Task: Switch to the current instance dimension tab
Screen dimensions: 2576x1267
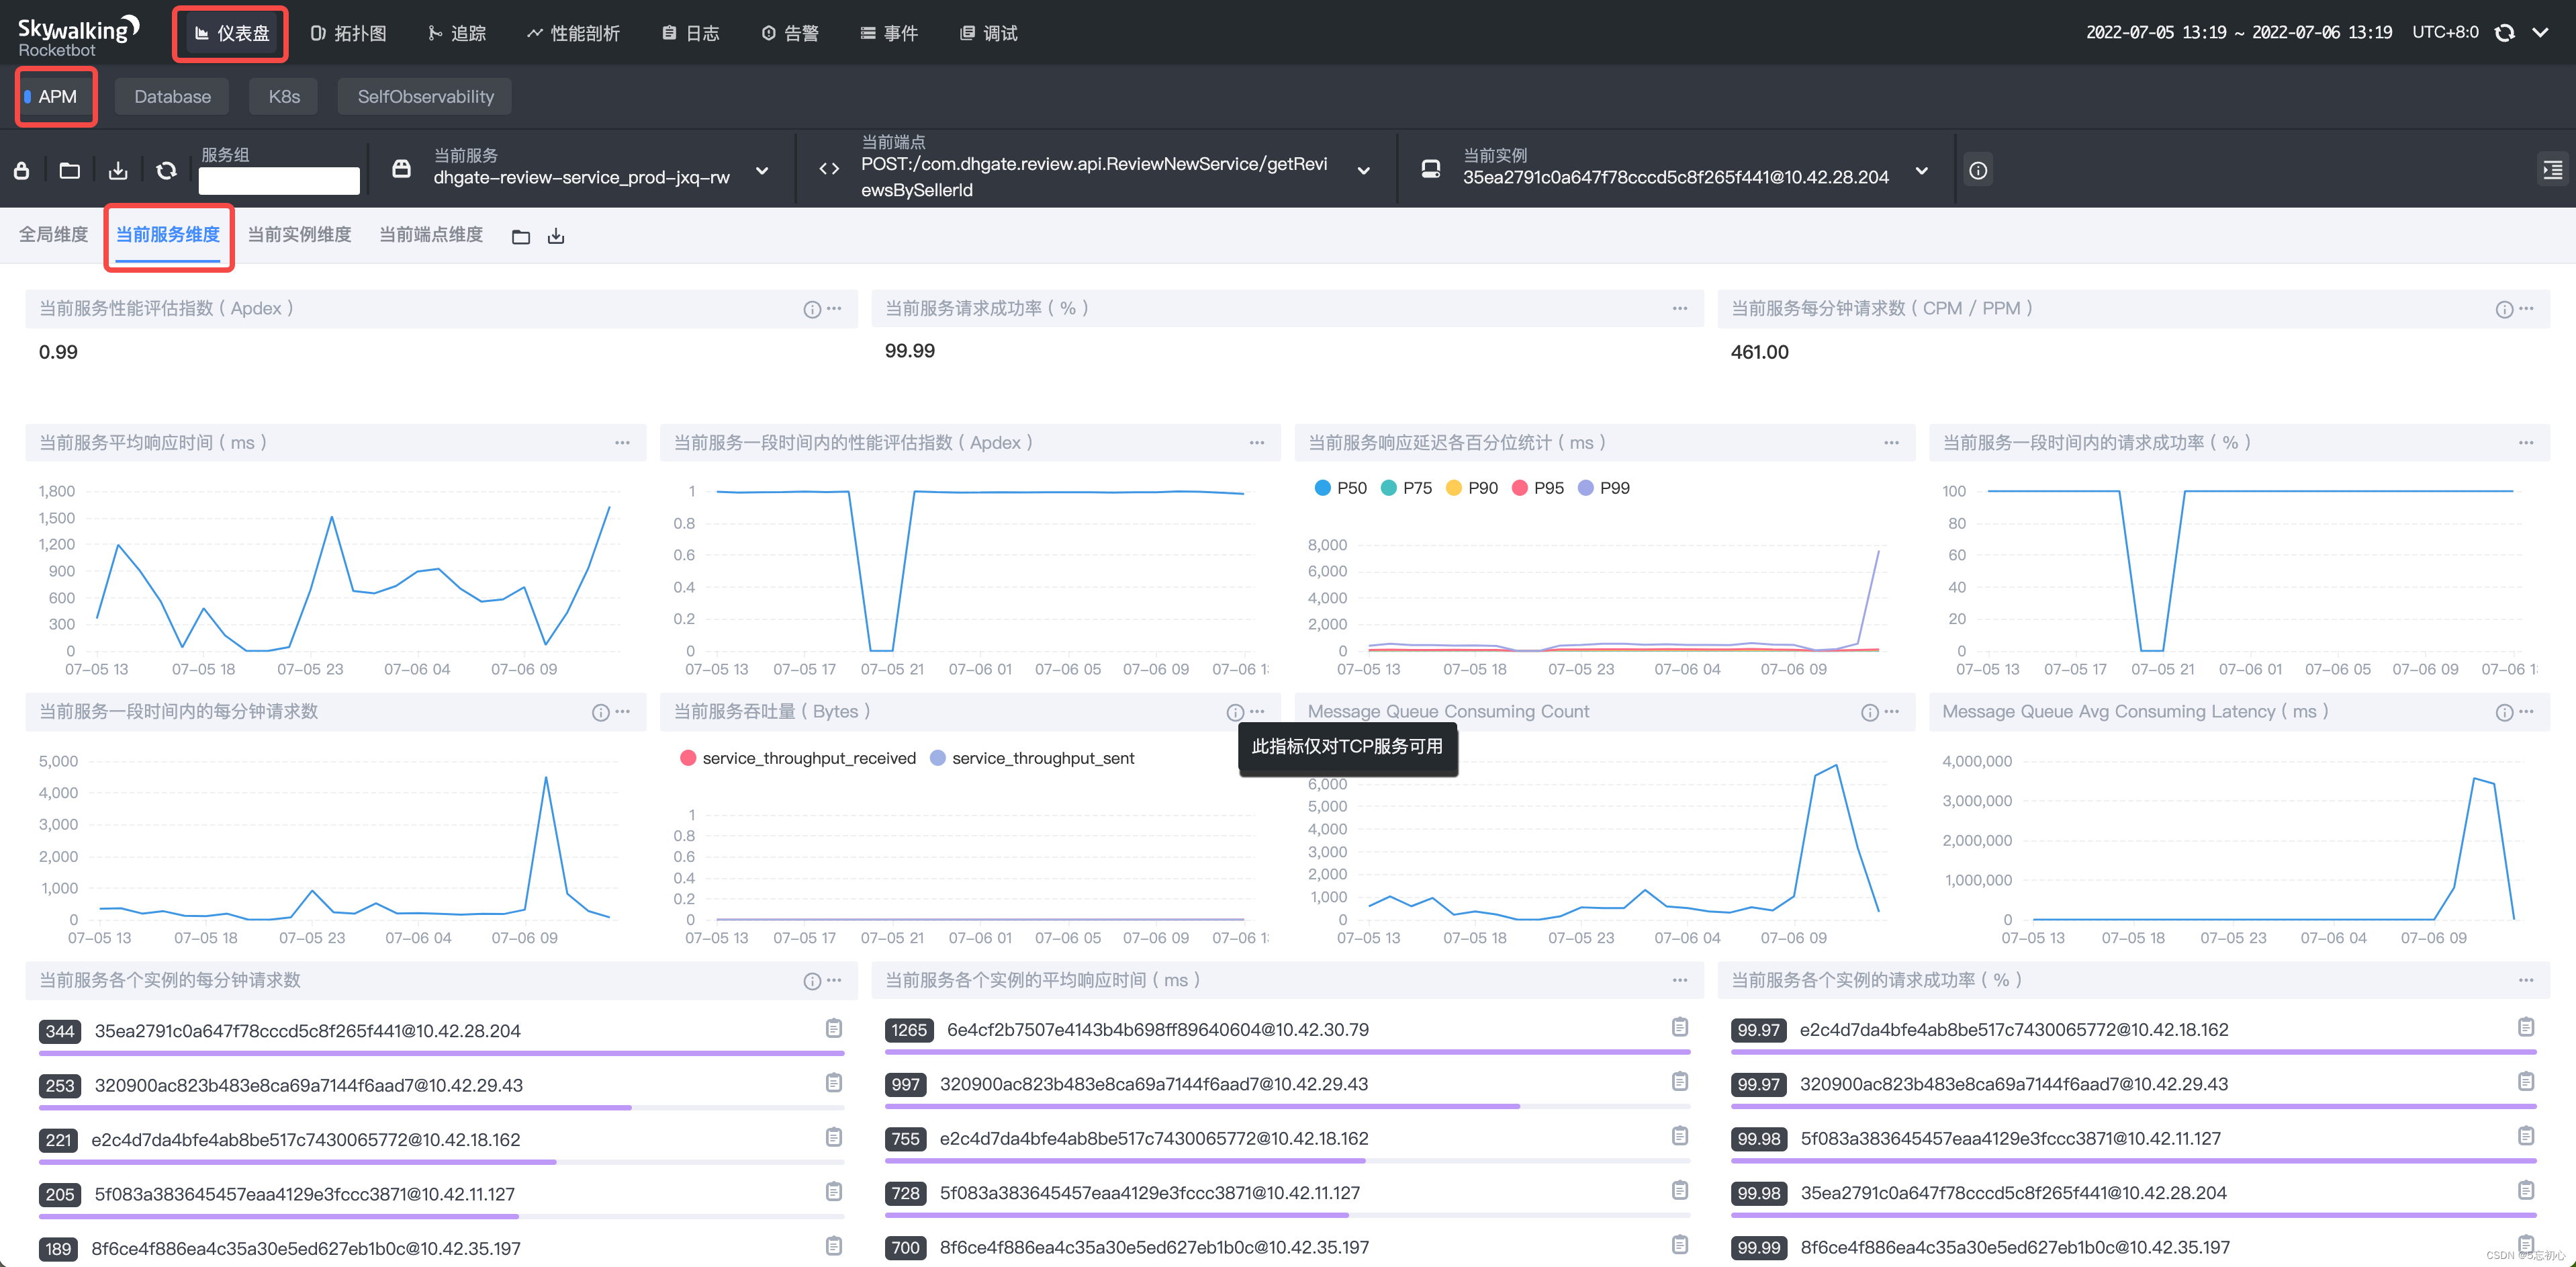Action: coord(299,235)
